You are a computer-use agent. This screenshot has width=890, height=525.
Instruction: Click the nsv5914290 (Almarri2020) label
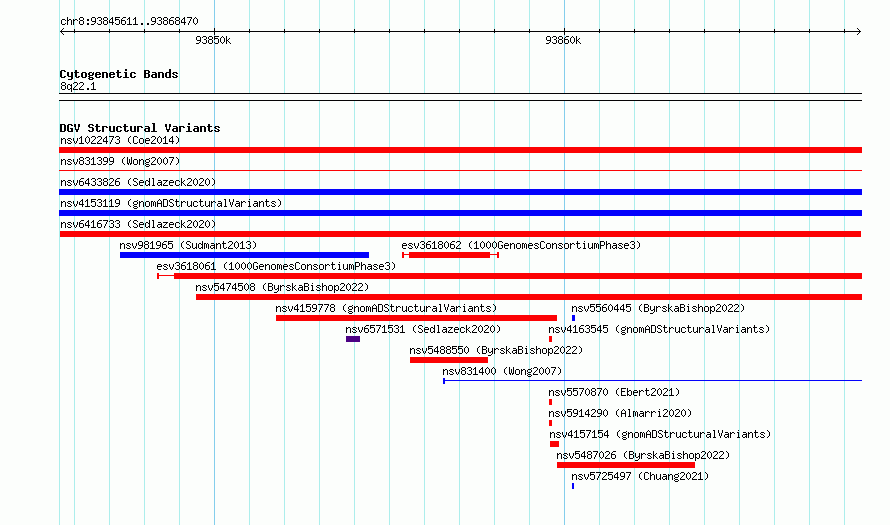[620, 413]
